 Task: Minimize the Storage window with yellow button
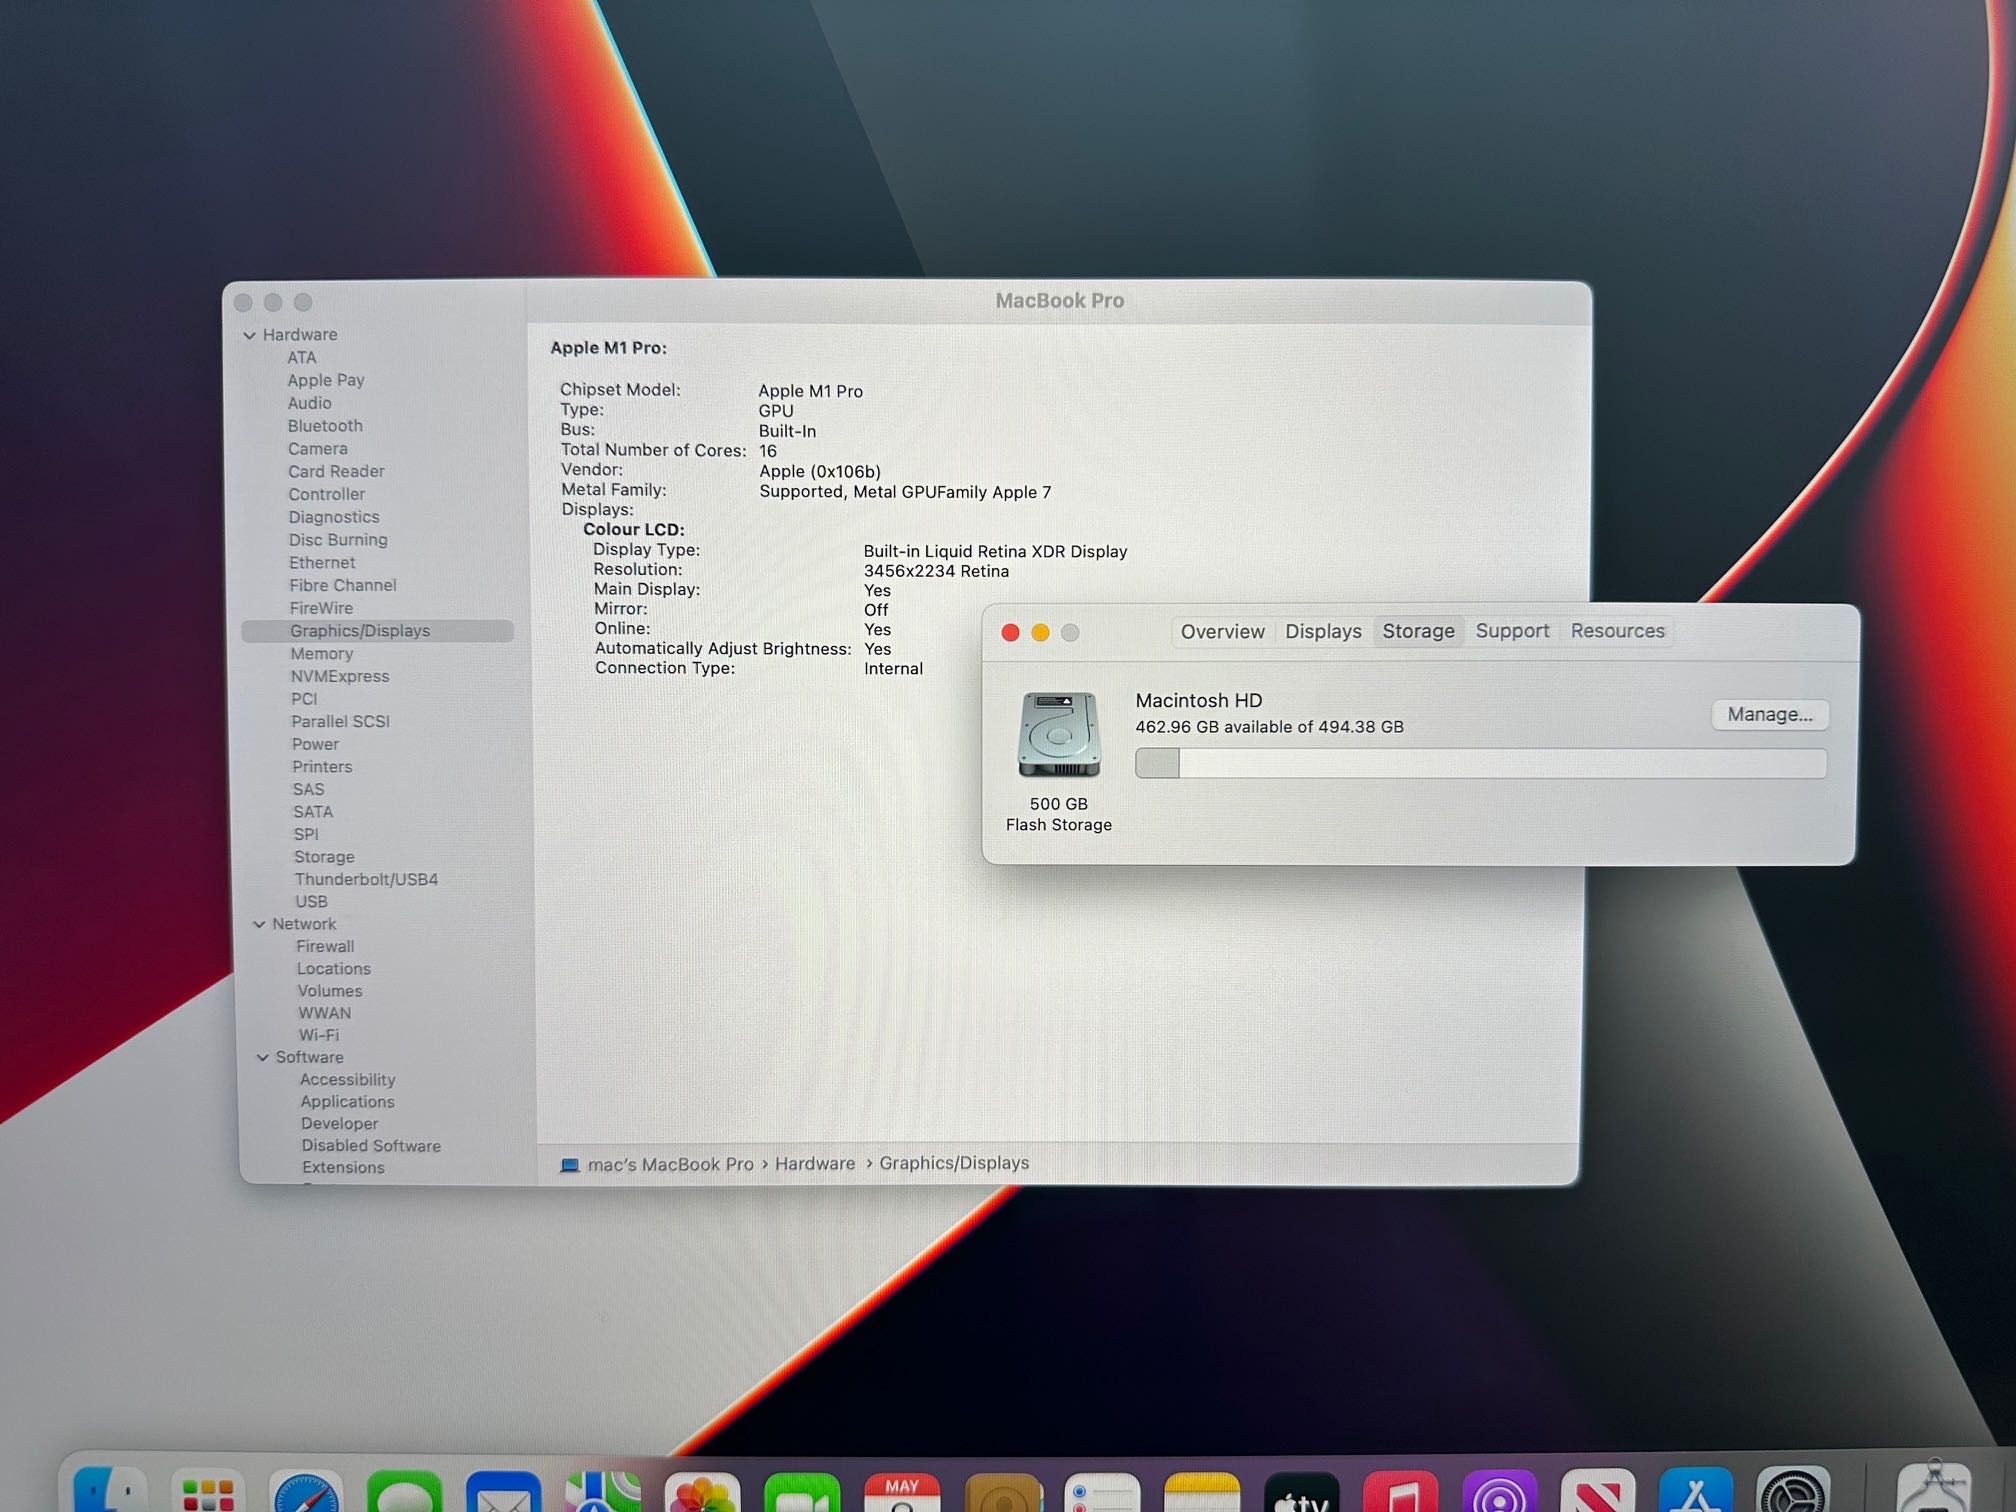coord(1040,633)
